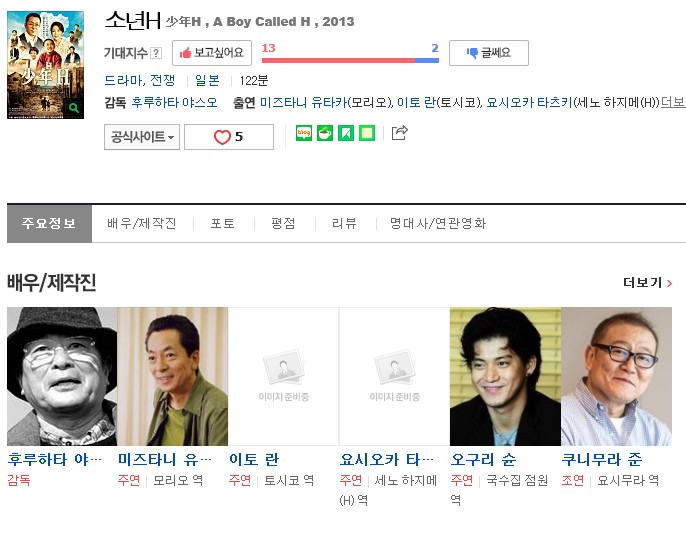This screenshot has height=536, width=686.
Task: Vote 글쎄요 thumbs-down button
Action: 489,53
